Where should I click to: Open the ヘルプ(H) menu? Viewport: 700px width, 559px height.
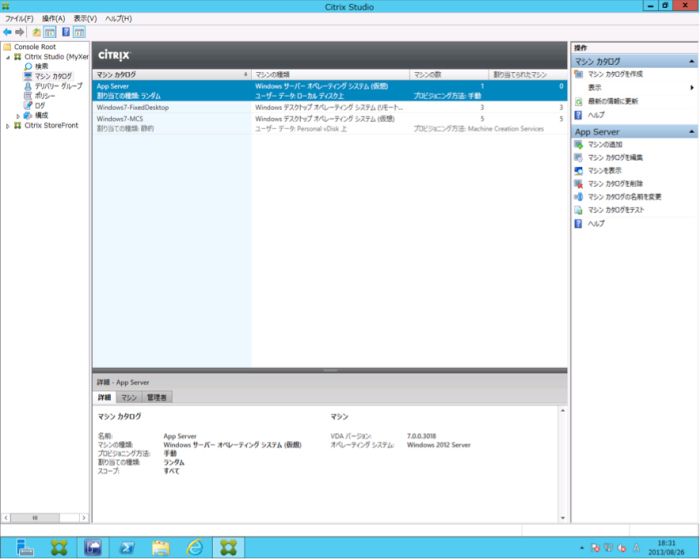pos(118,18)
